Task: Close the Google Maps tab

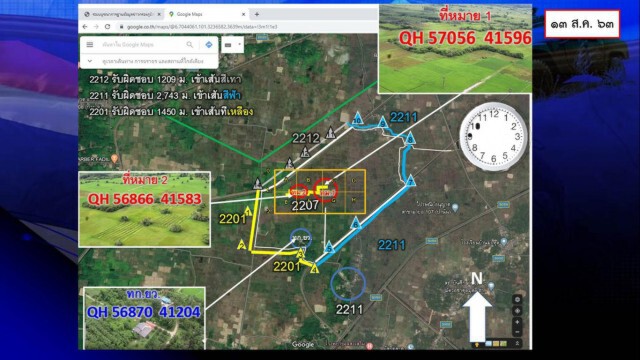Action: point(244,14)
